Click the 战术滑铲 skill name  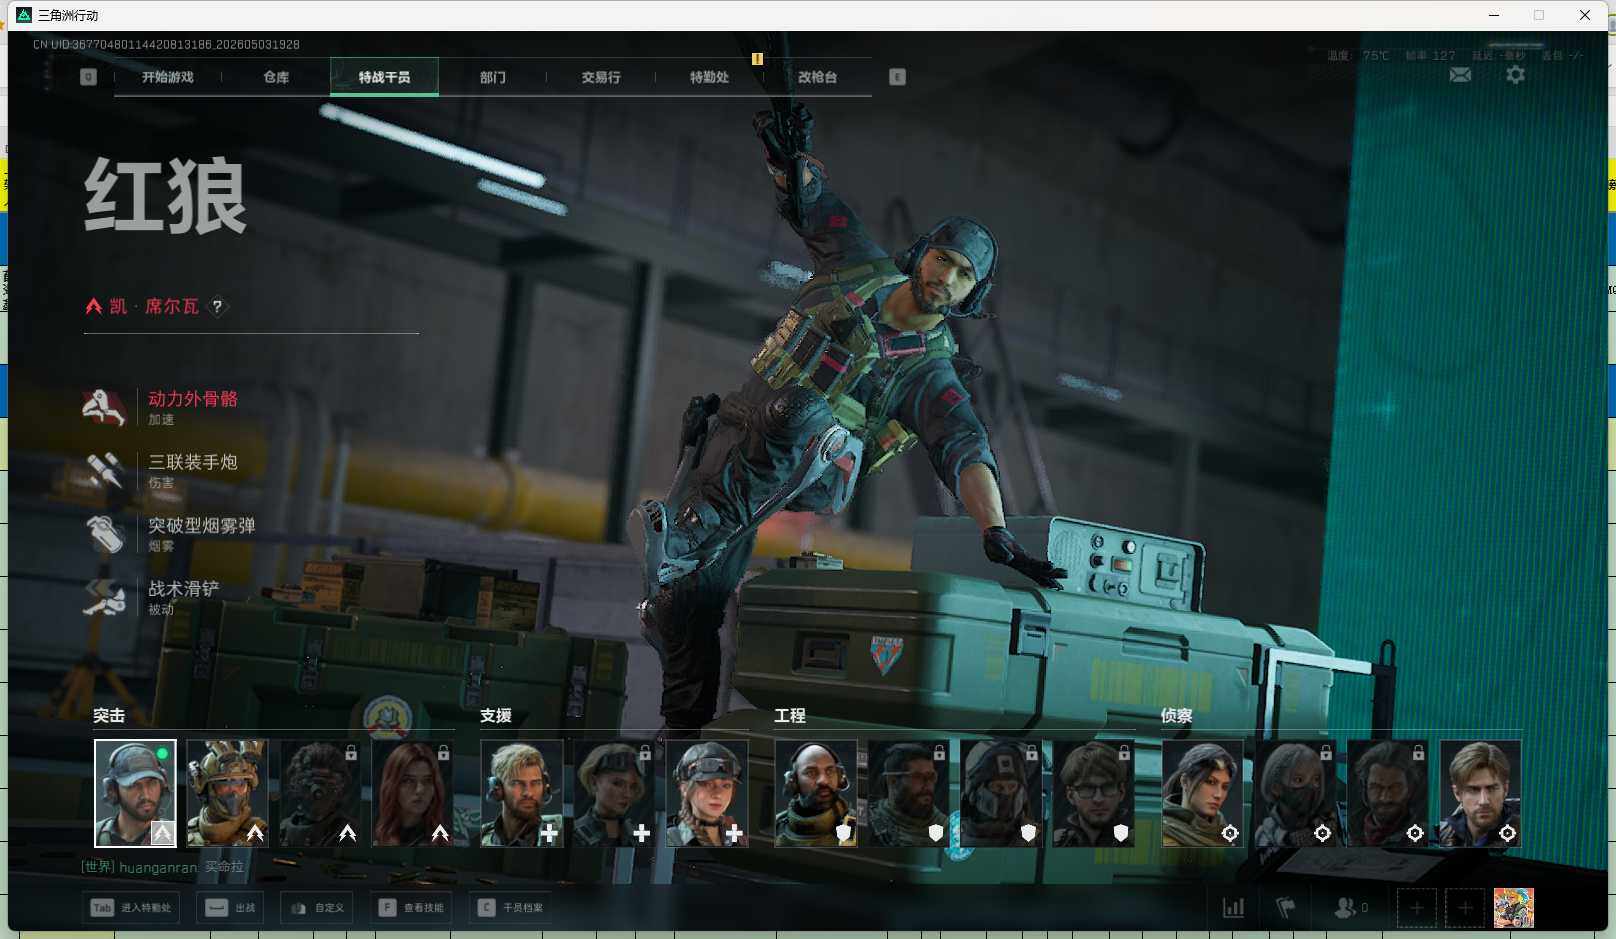coord(184,589)
